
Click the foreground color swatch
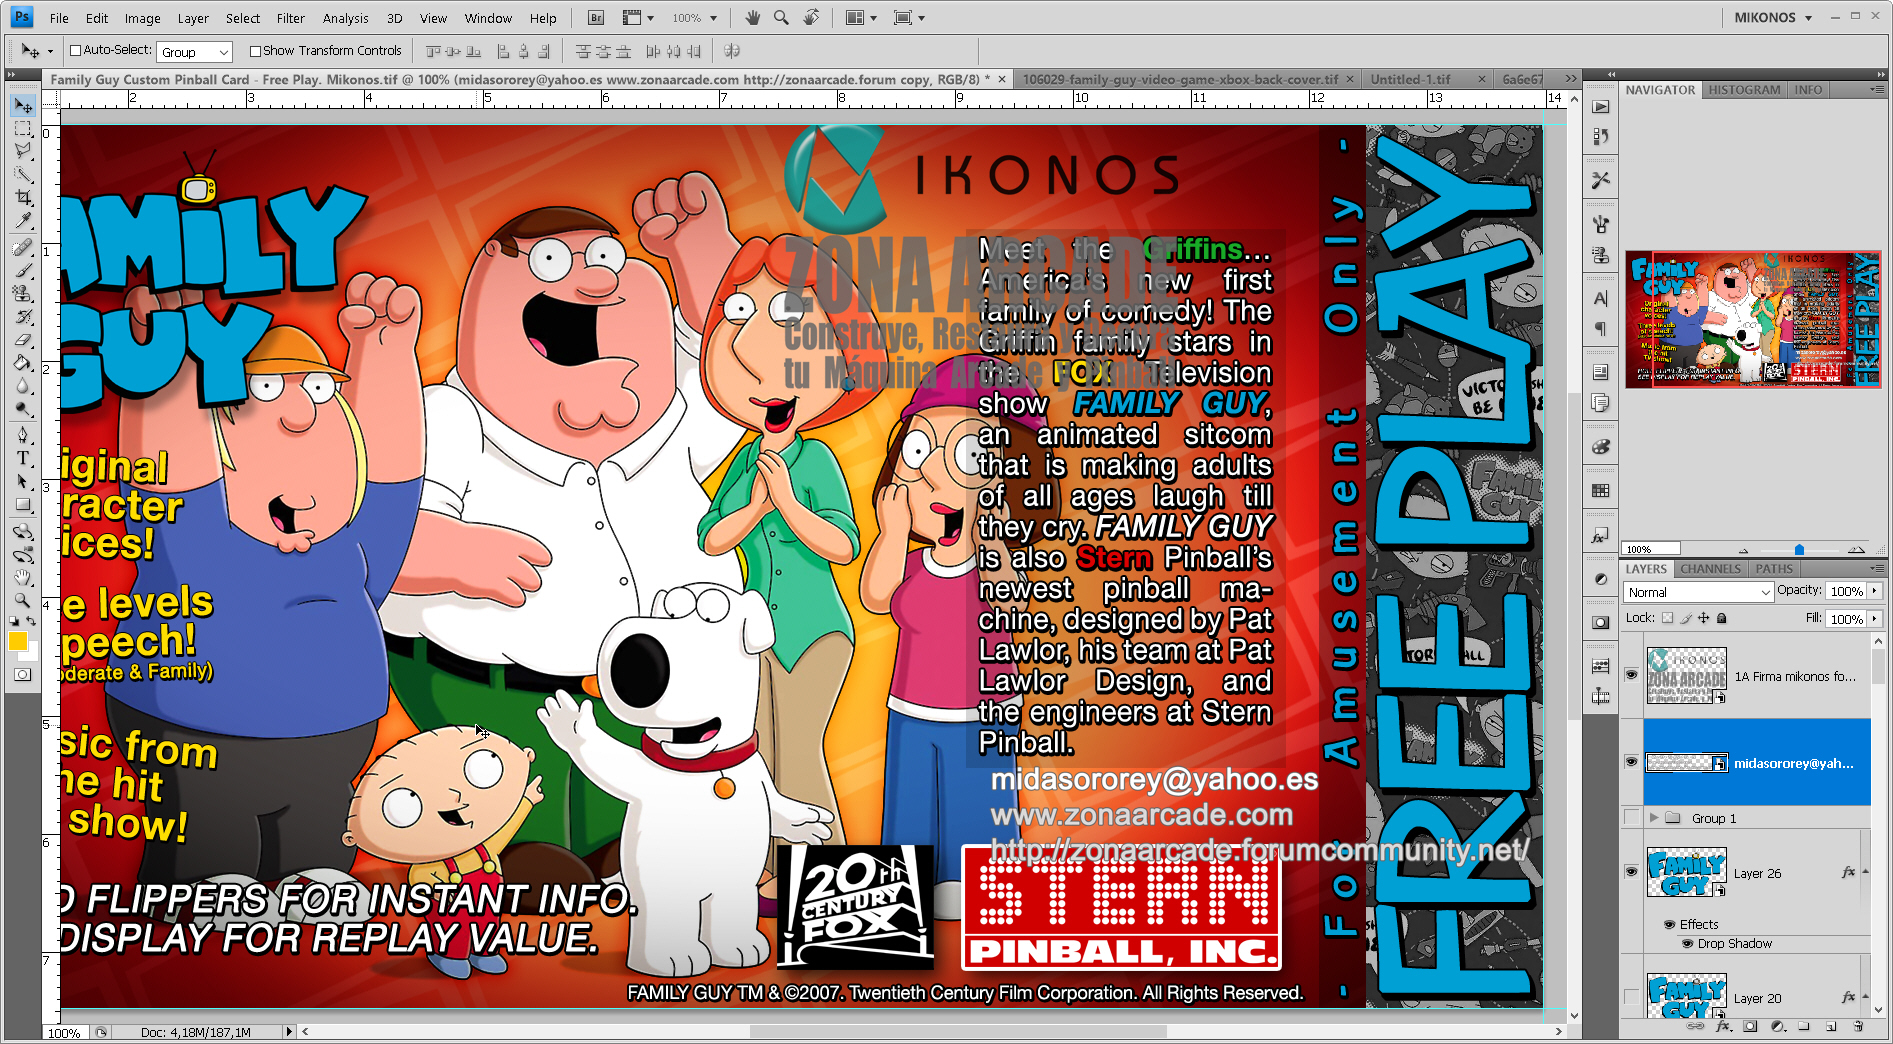17,641
